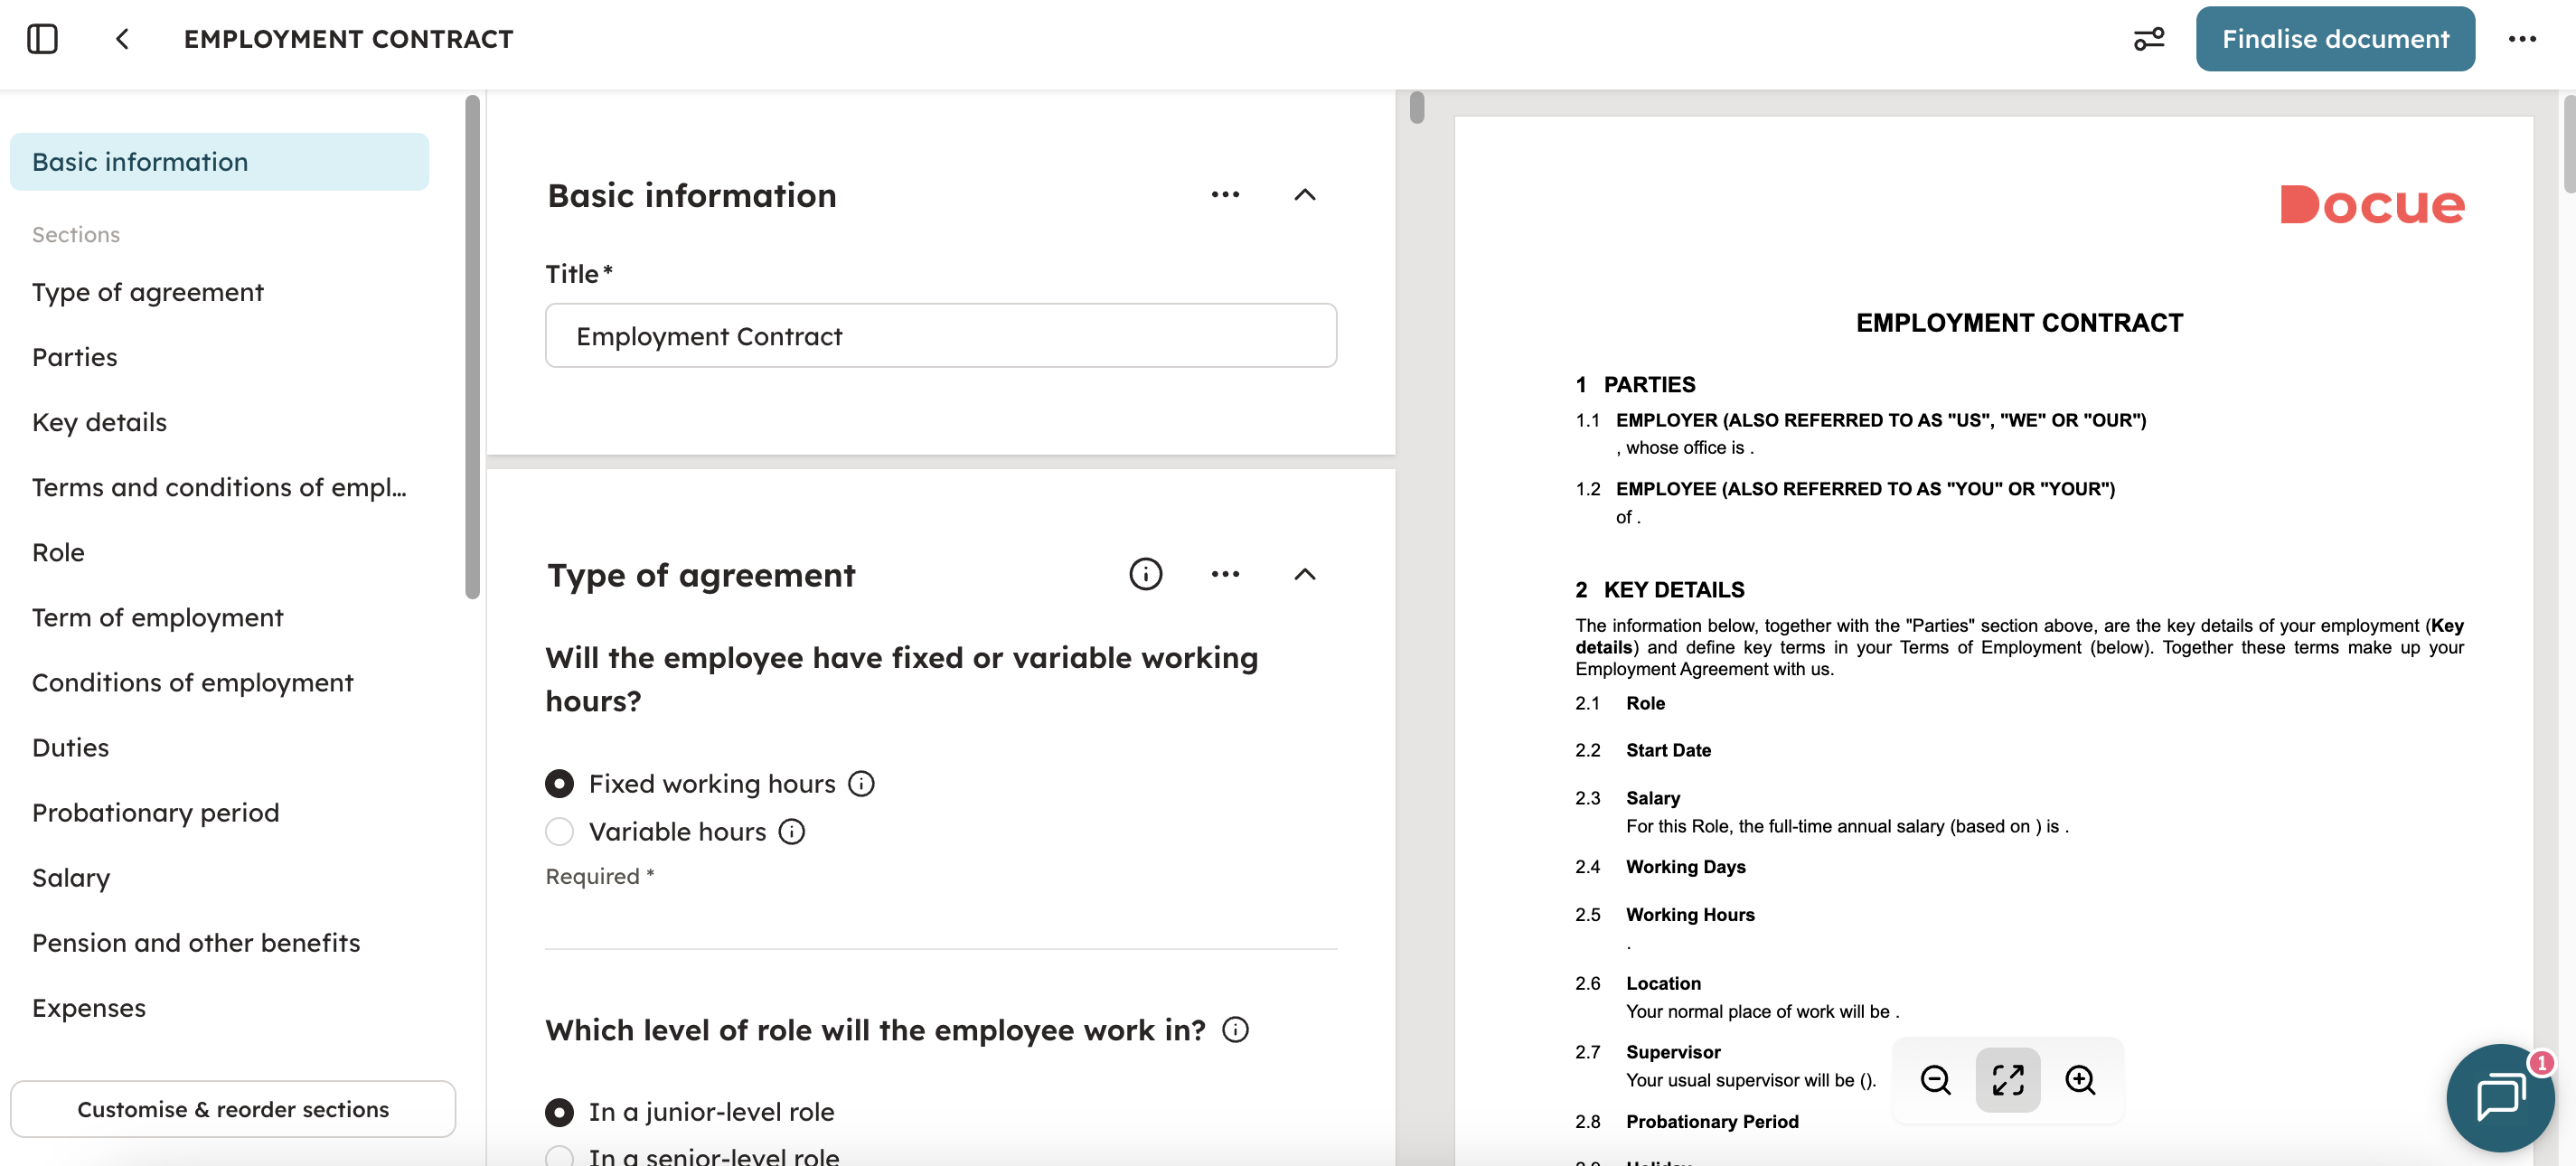Click "Working Days" in document preview

pyautogui.click(x=1685, y=867)
